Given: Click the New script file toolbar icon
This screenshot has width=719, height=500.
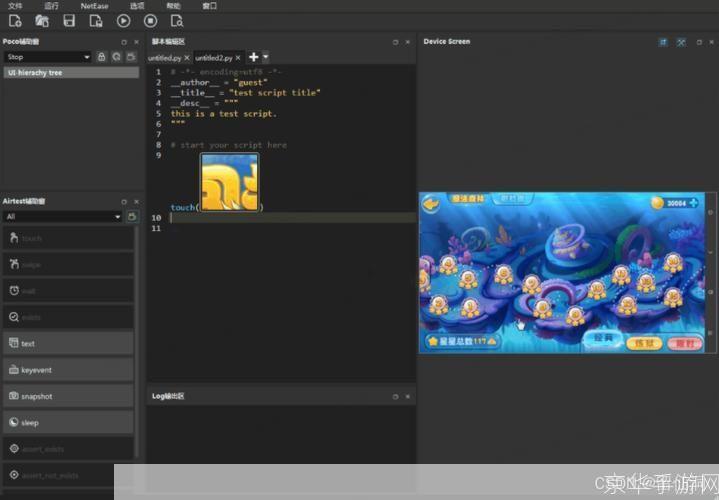Looking at the screenshot, I should pyautogui.click(x=15, y=21).
